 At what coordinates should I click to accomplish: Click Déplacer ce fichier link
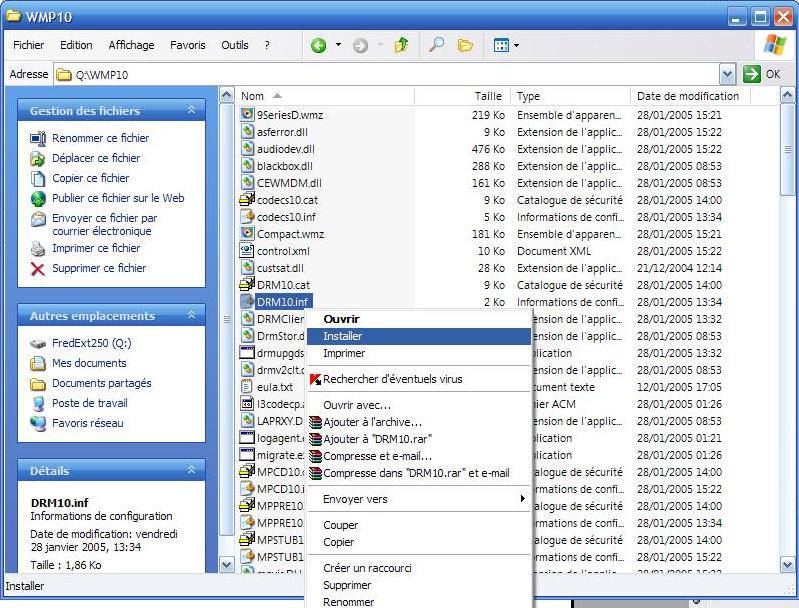point(96,158)
